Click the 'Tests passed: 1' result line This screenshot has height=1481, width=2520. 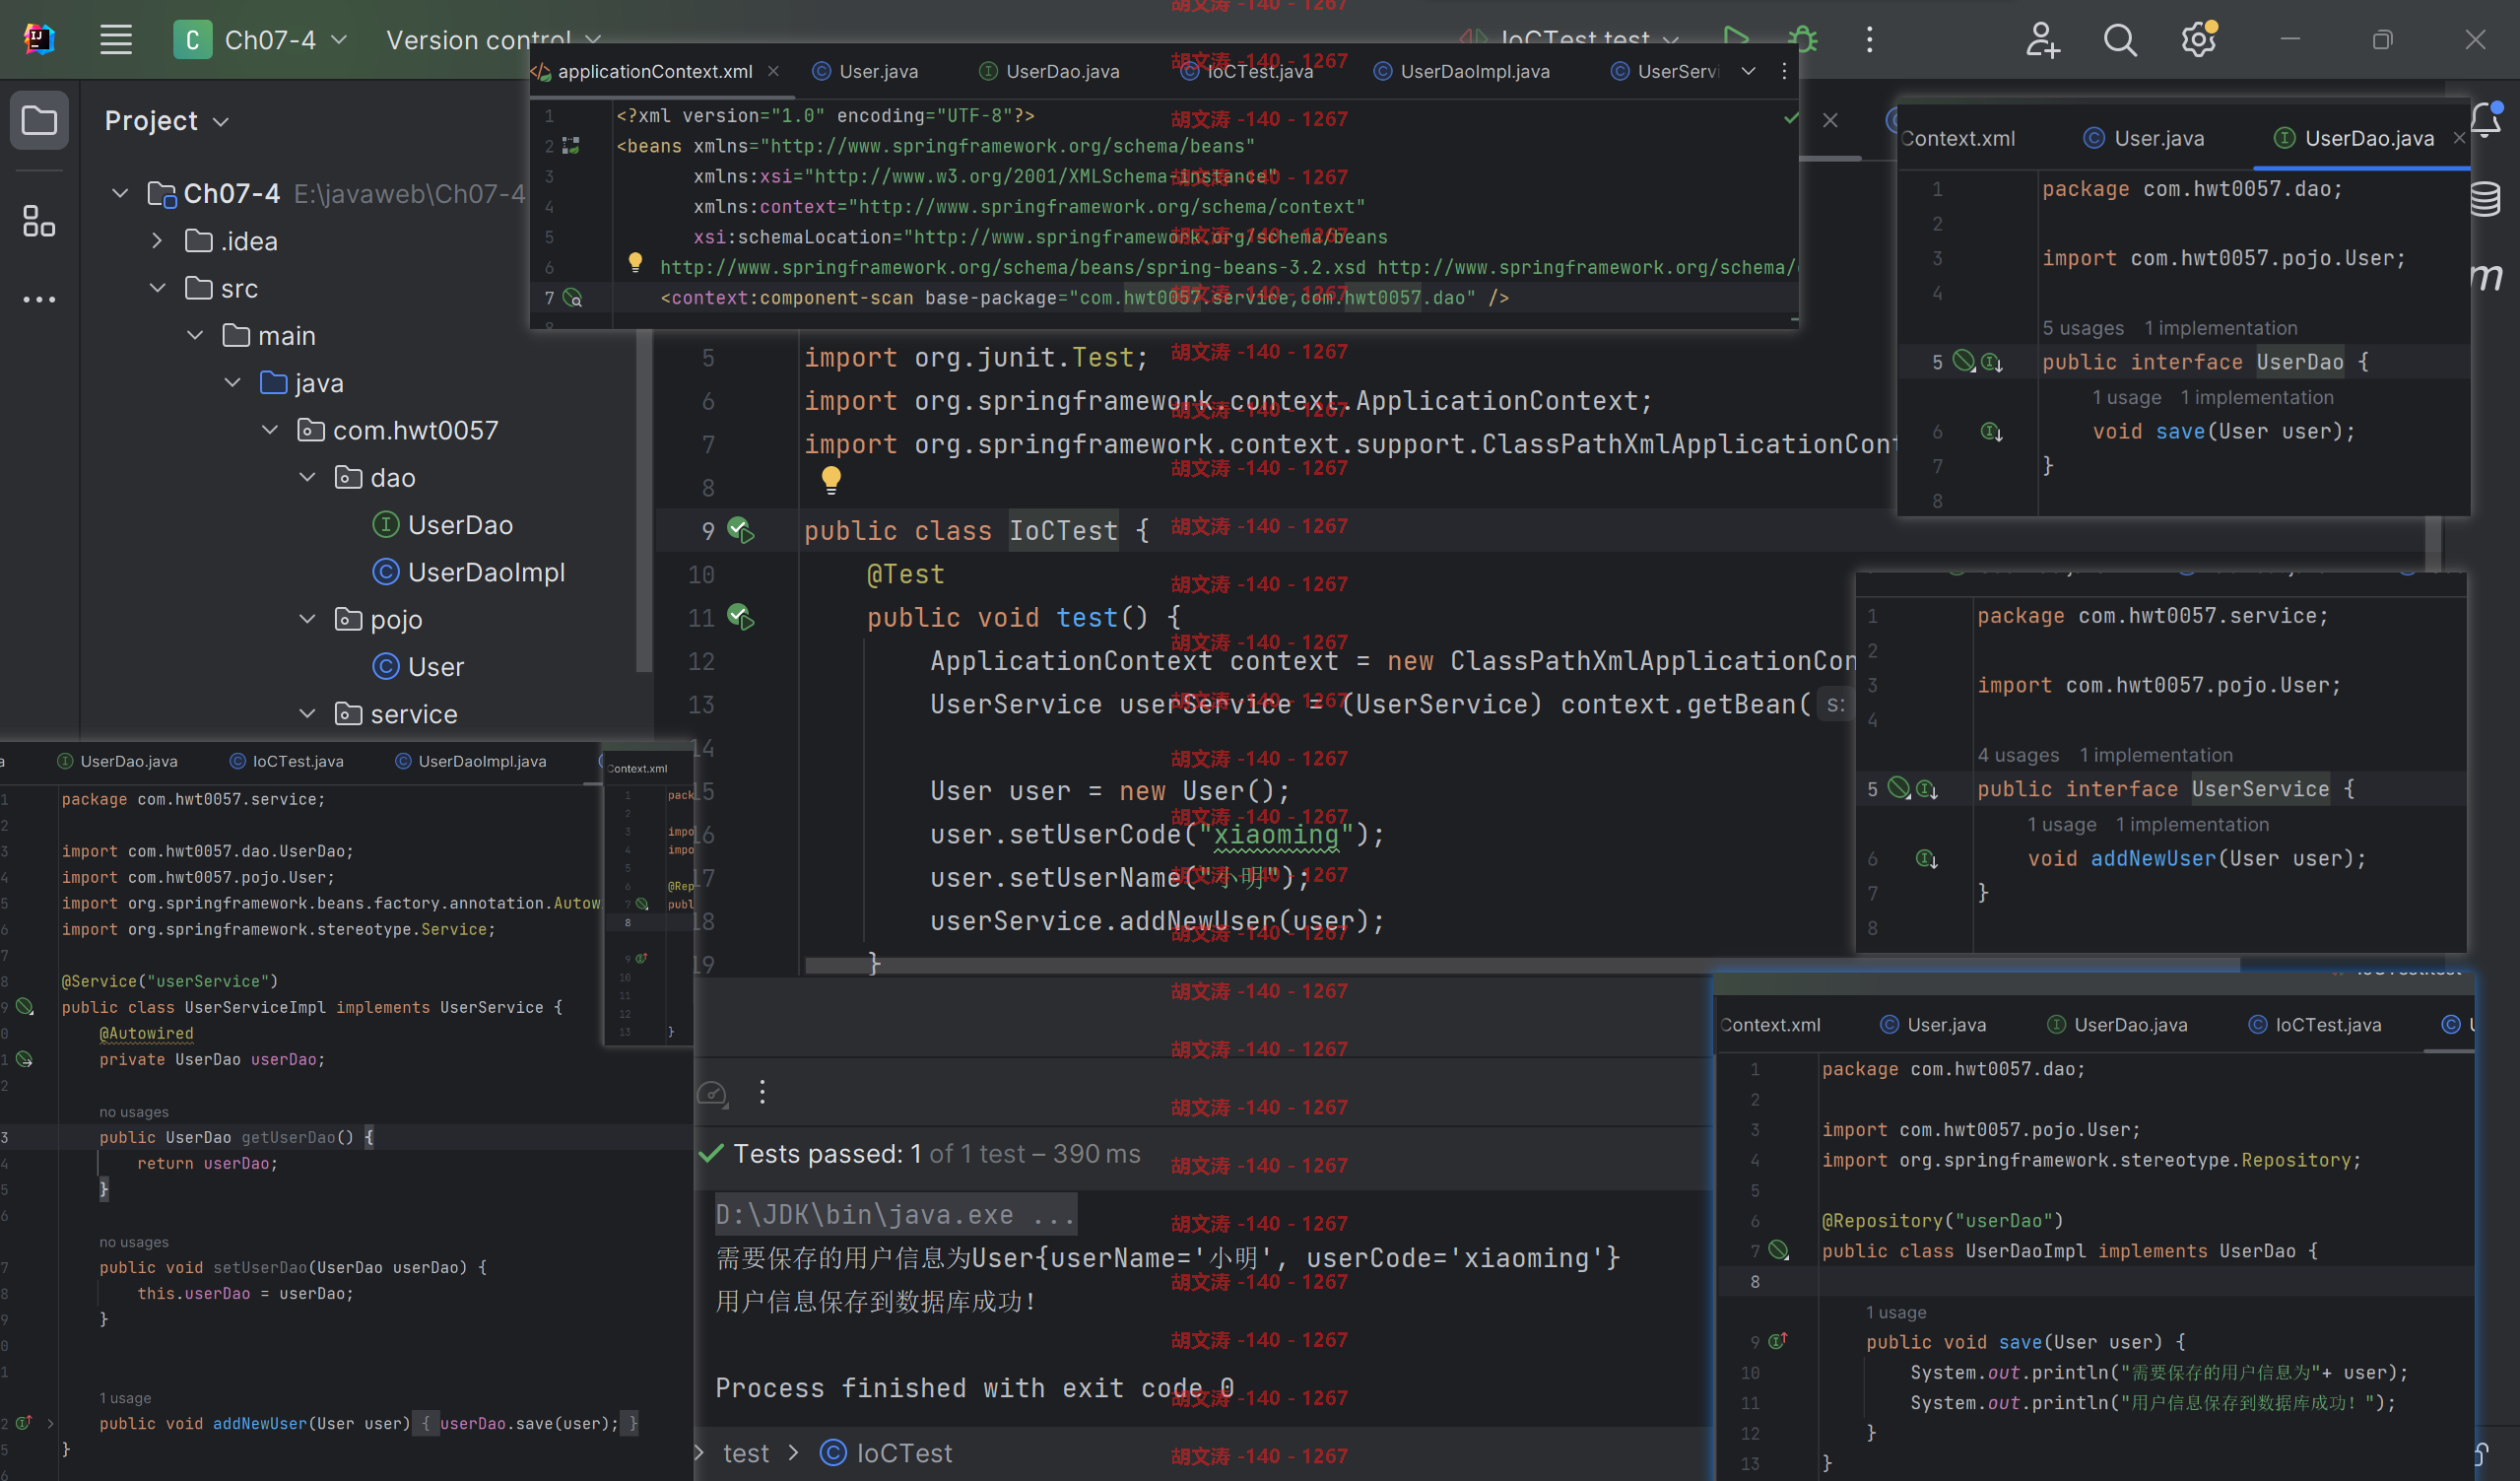[920, 1154]
